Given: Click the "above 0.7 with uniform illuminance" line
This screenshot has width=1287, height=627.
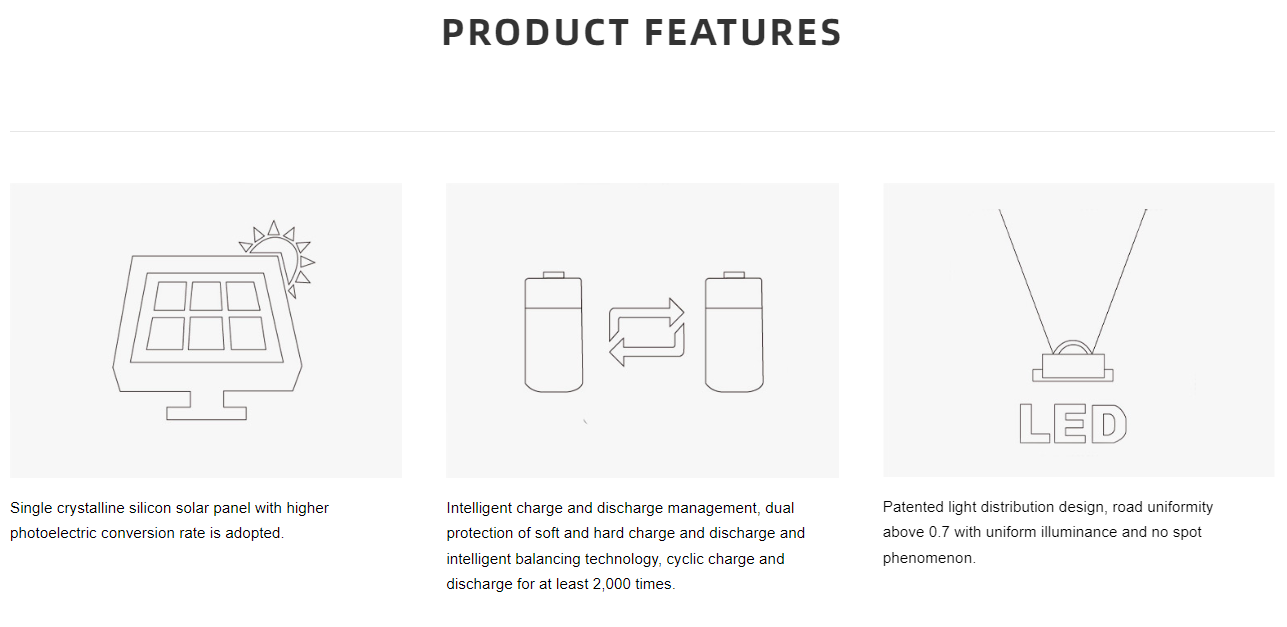Looking at the screenshot, I should [x=1043, y=532].
